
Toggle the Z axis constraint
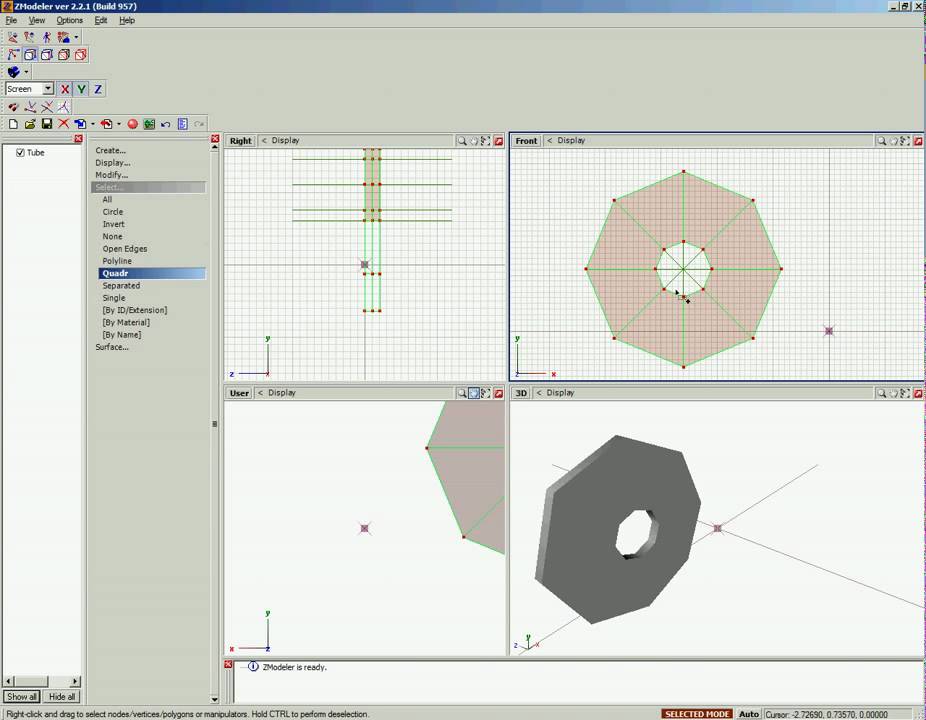tap(98, 89)
